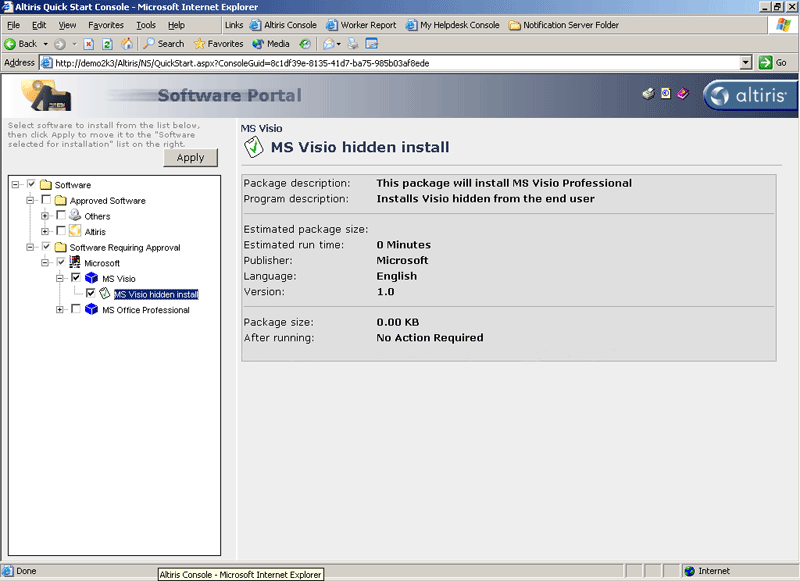Collapse the Software Requiring Approval folder

pyautogui.click(x=30, y=247)
